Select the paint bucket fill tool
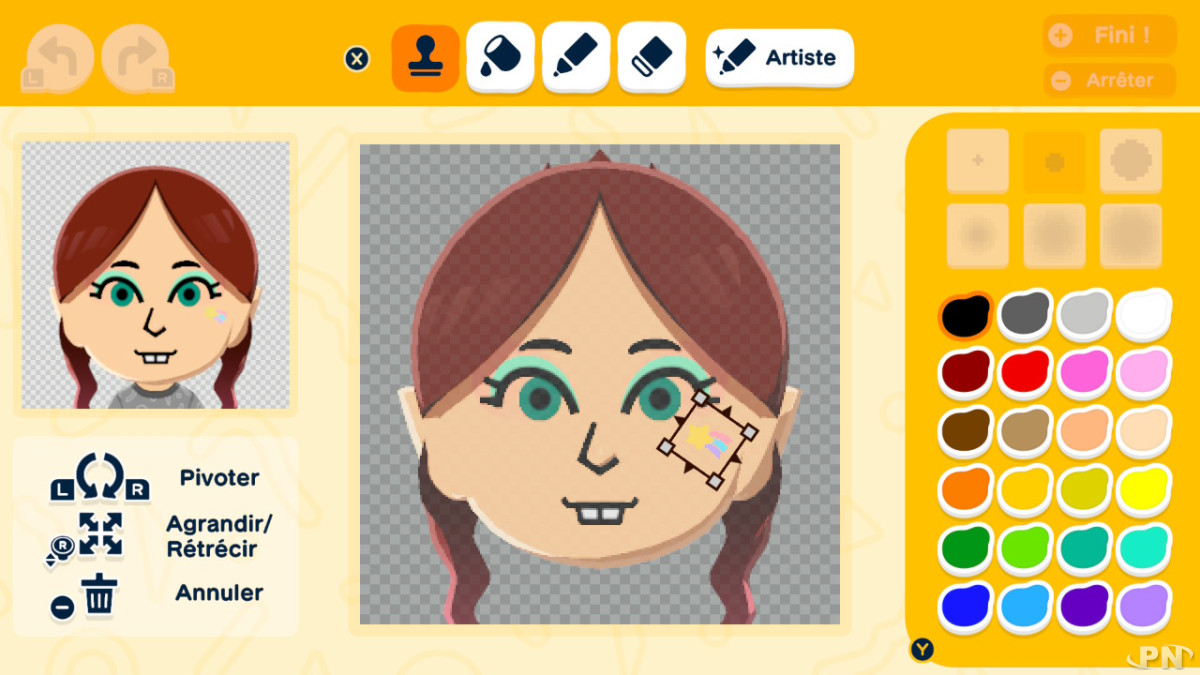This screenshot has width=1200, height=675. pyautogui.click(x=500, y=58)
